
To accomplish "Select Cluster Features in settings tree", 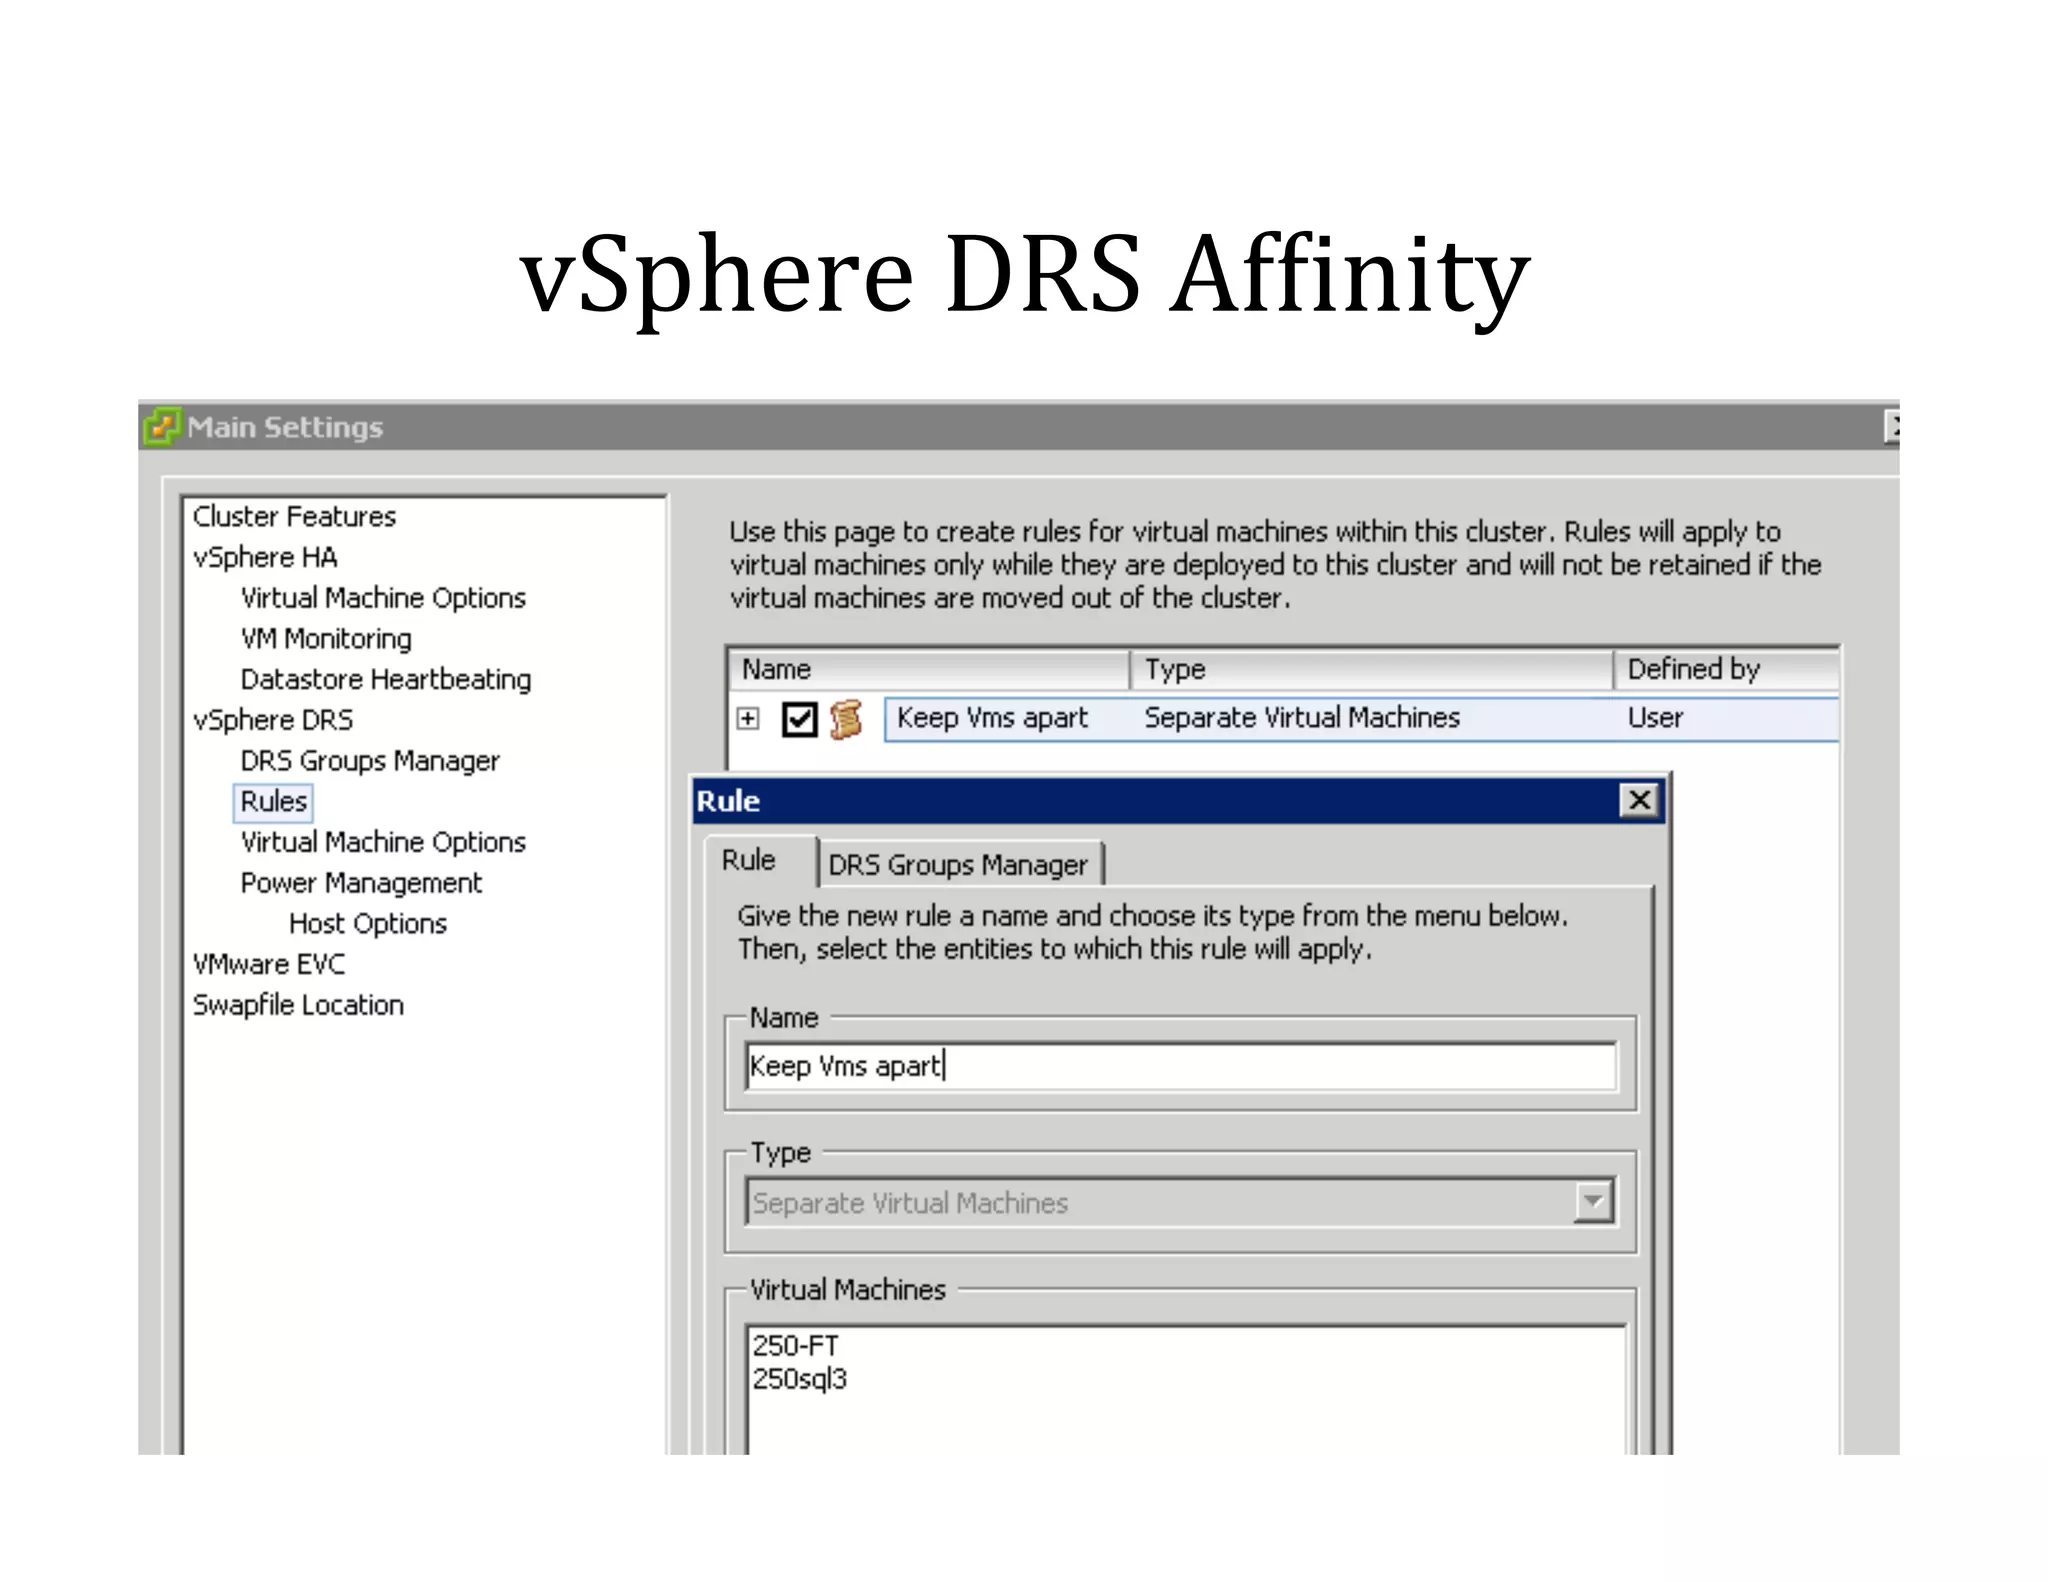I will [294, 516].
